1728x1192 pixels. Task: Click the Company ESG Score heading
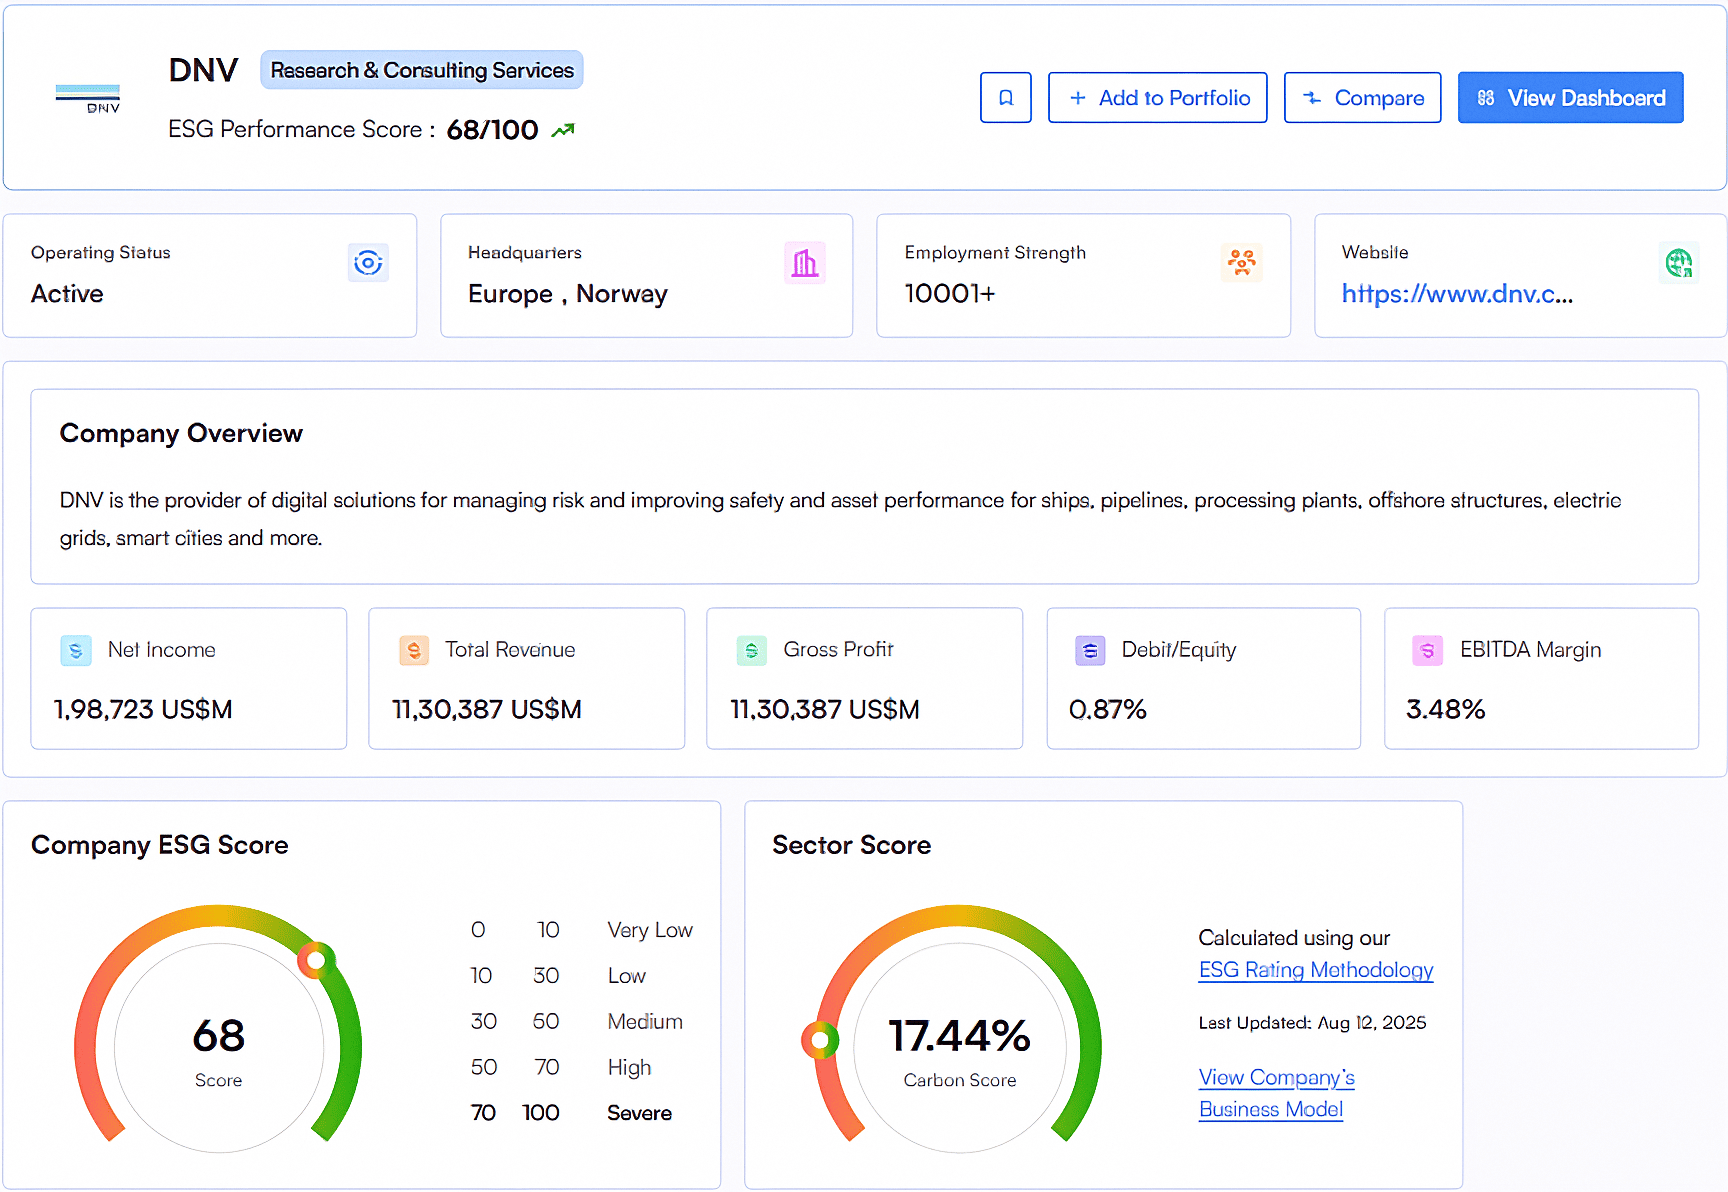pos(160,846)
